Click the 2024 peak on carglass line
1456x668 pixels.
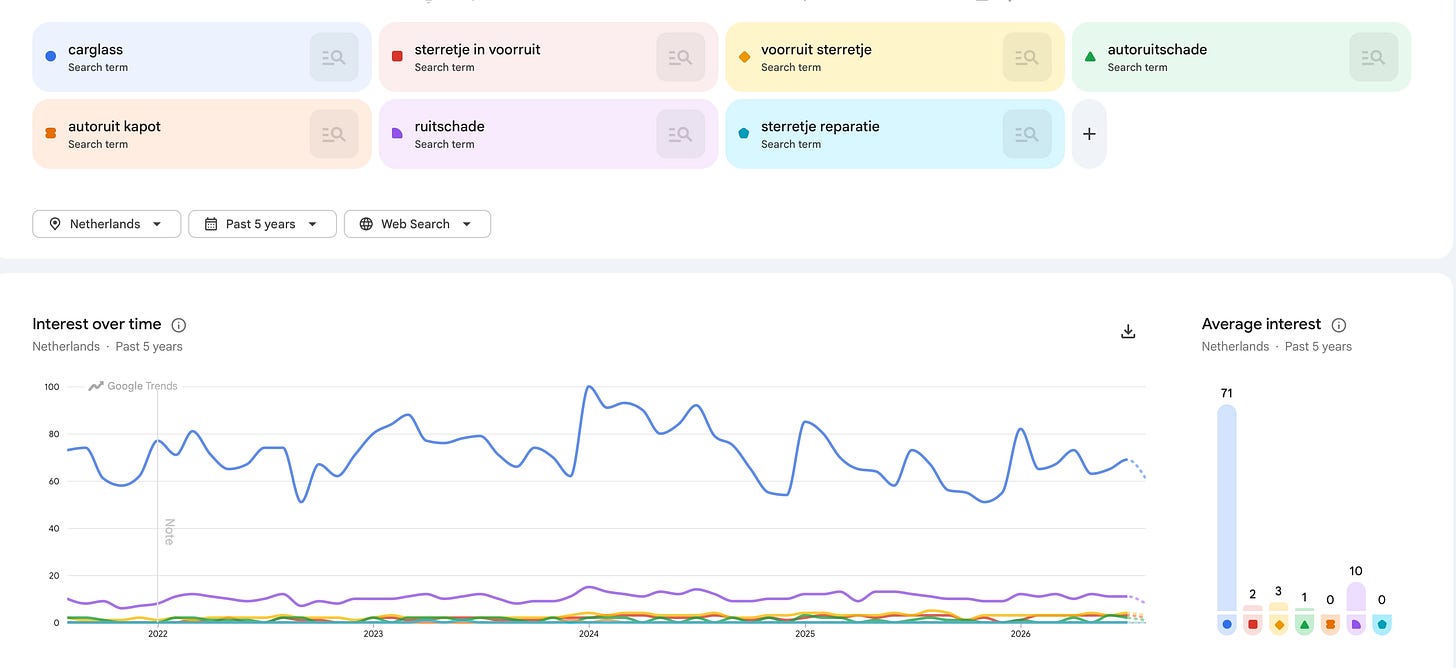[590, 386]
